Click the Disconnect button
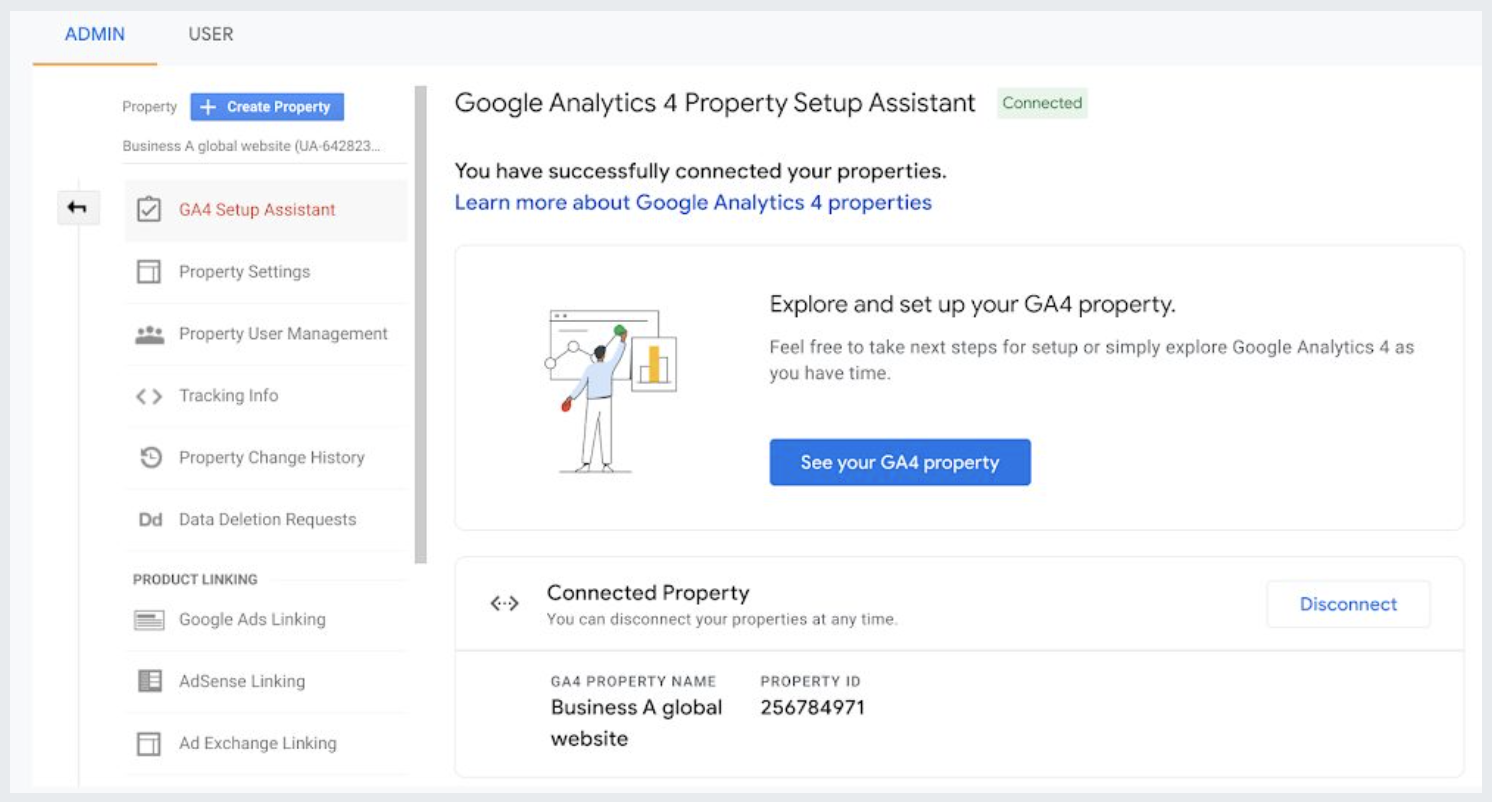Viewport: 1492px width, 802px height. [x=1348, y=604]
